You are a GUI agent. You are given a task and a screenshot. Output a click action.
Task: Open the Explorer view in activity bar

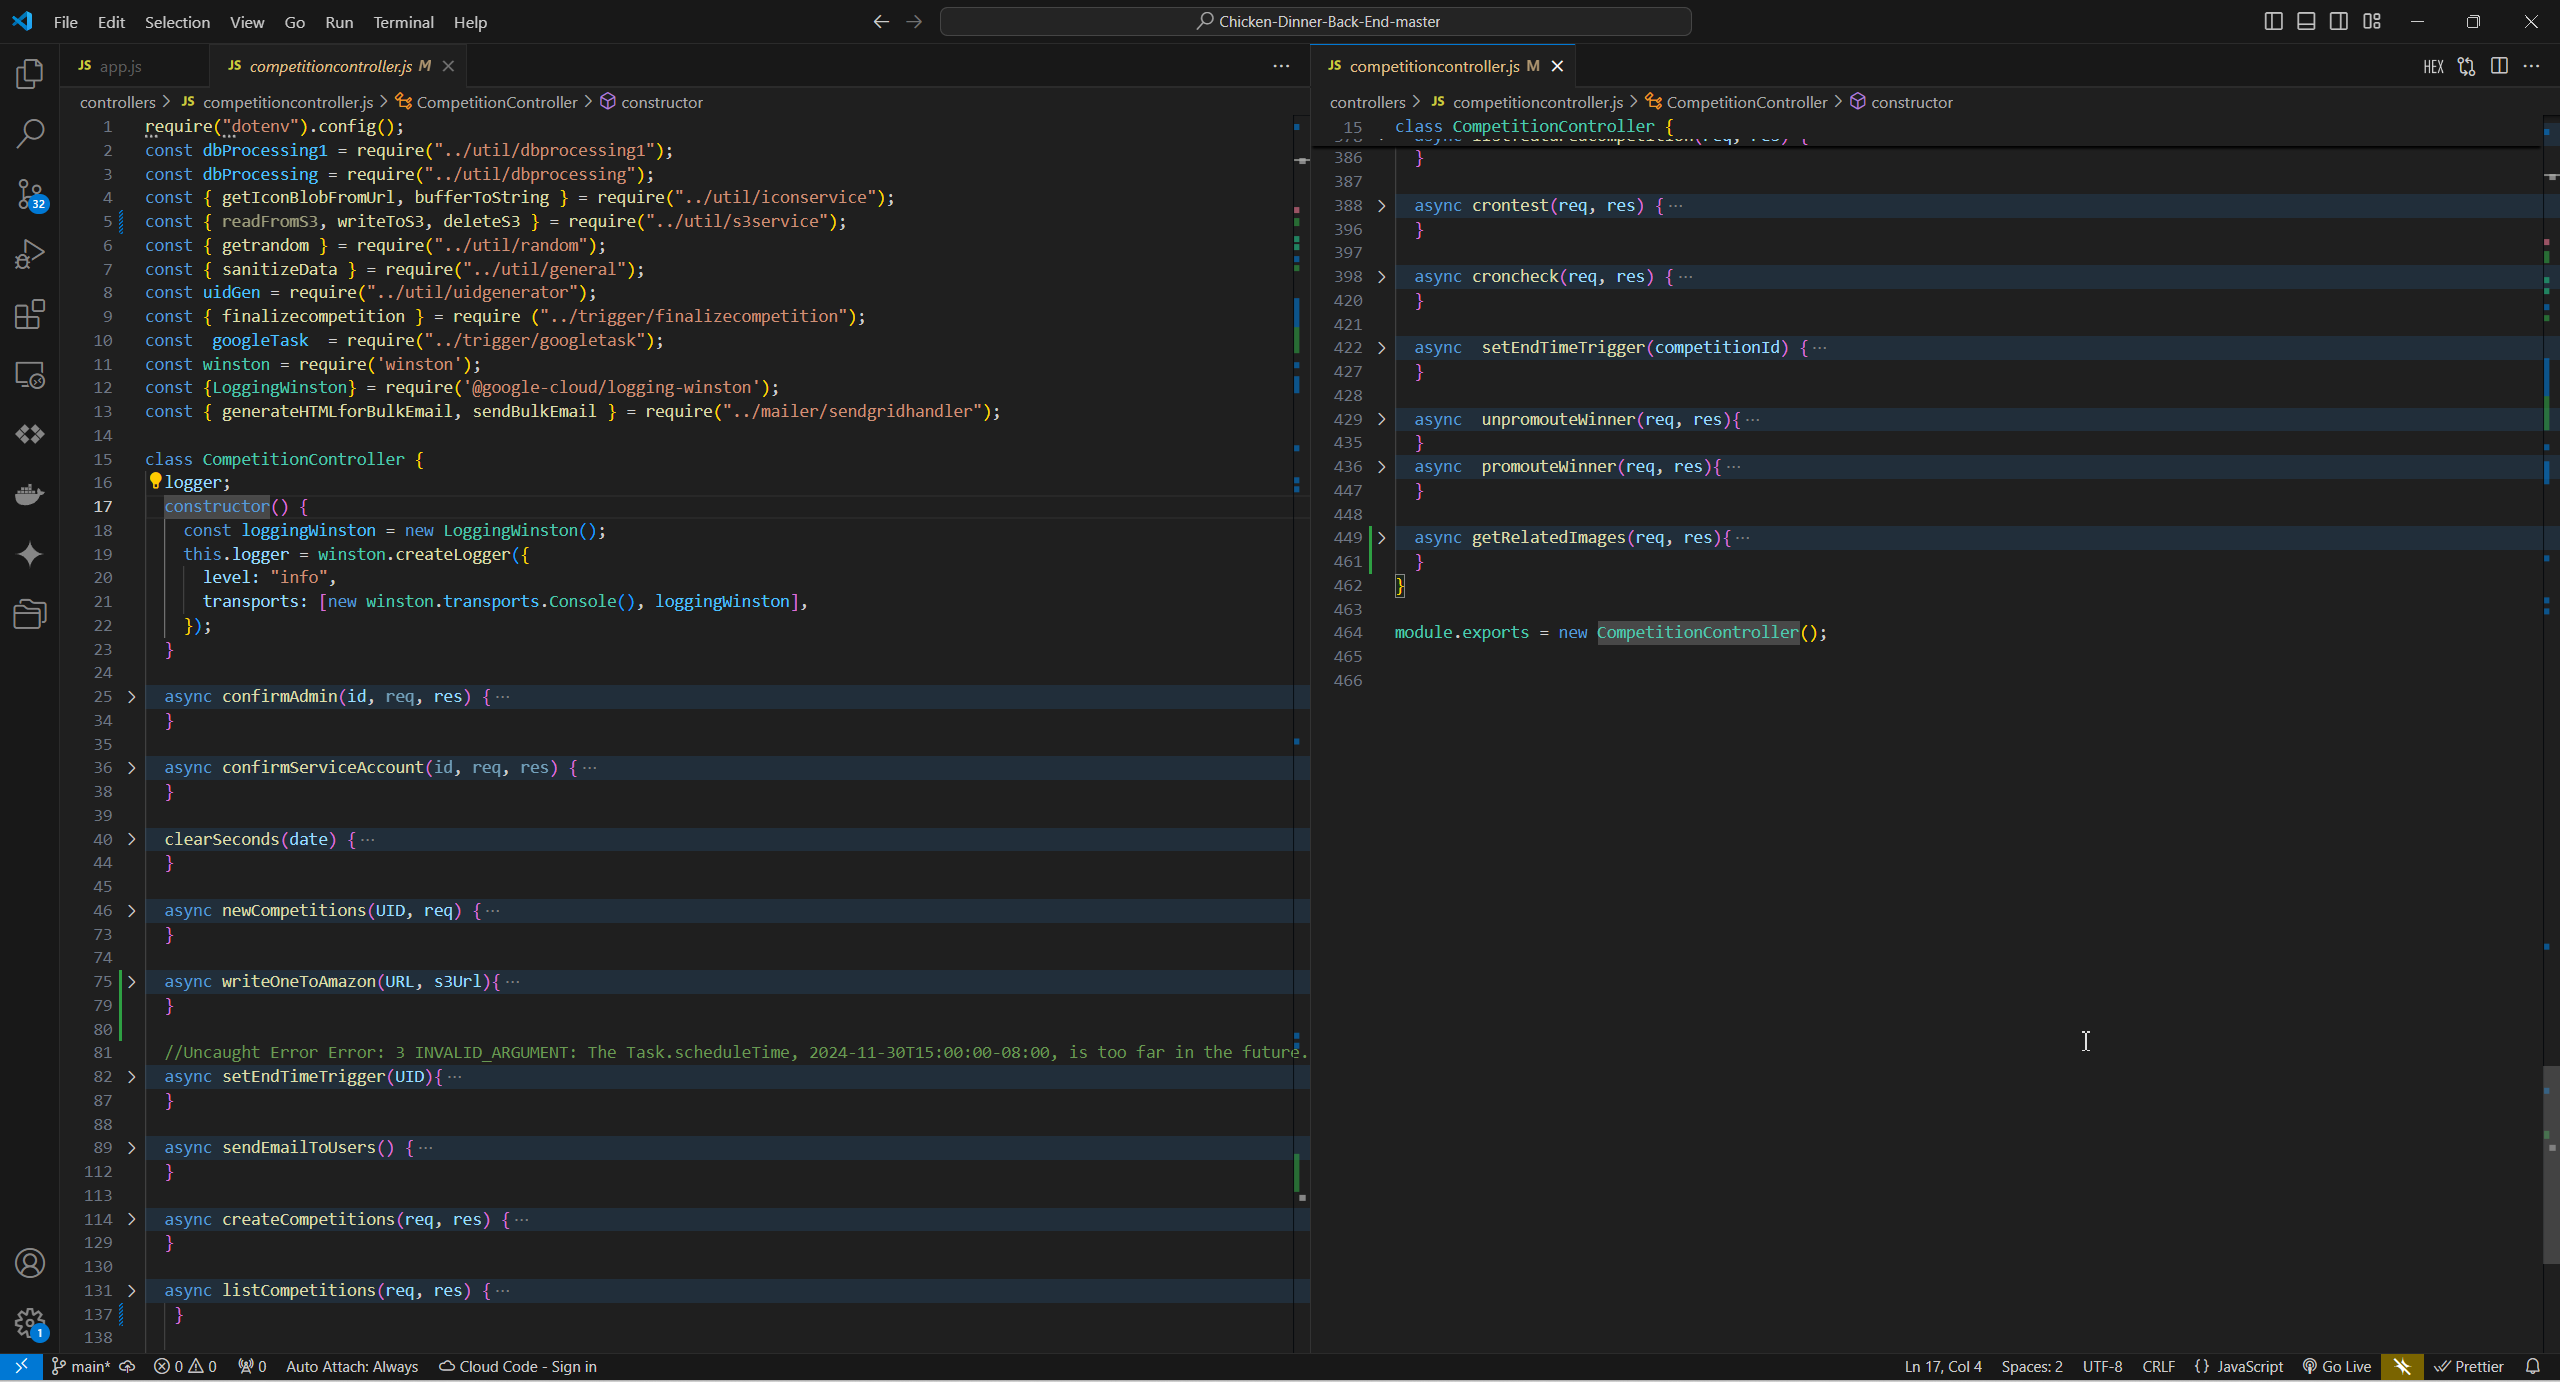30,74
